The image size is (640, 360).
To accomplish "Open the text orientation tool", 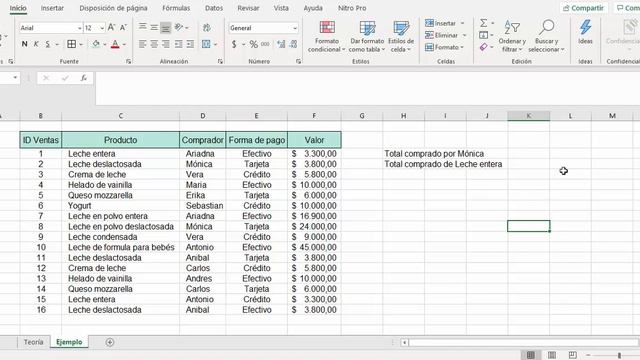I will click(x=179, y=27).
